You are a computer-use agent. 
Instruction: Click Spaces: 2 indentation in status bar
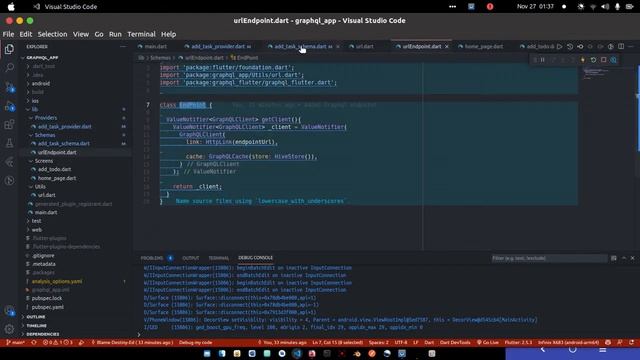coord(379,342)
